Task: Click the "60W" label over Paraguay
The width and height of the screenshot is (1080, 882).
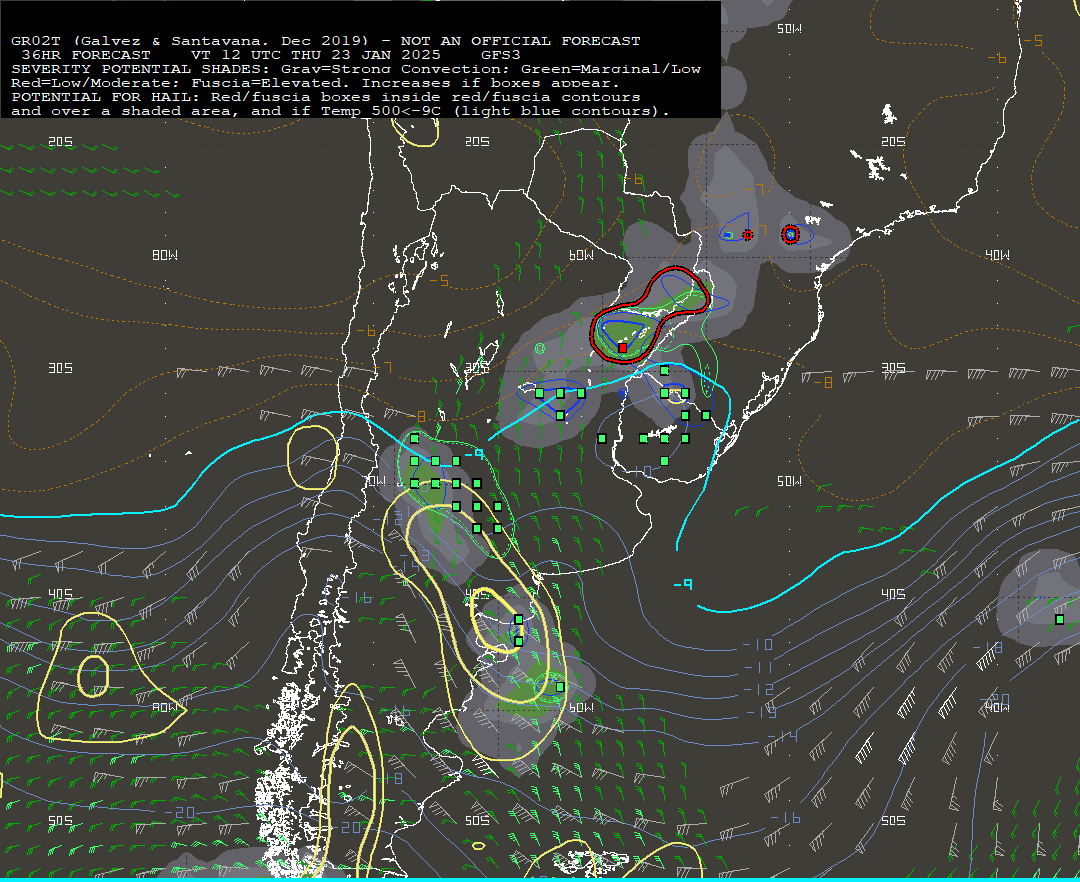Action: [581, 255]
